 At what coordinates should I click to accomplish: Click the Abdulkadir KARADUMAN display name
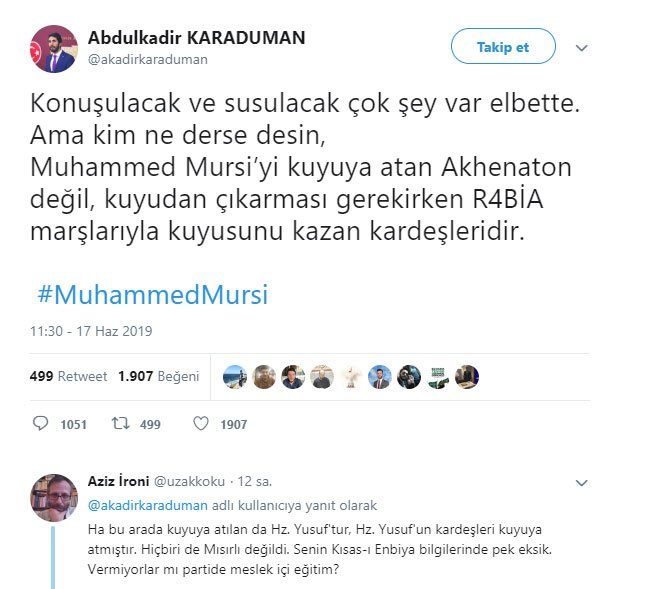197,38
